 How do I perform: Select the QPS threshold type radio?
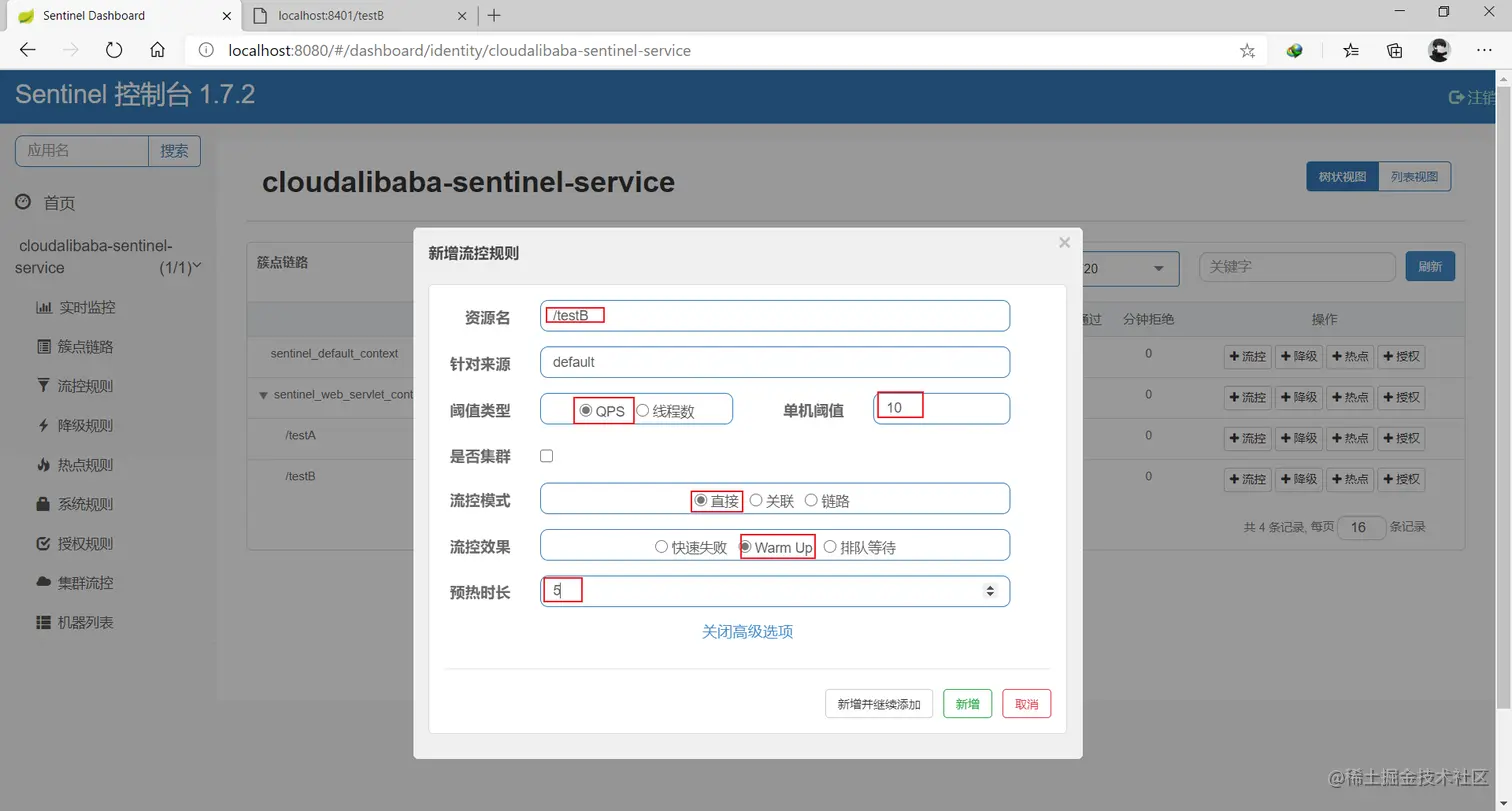pos(585,410)
